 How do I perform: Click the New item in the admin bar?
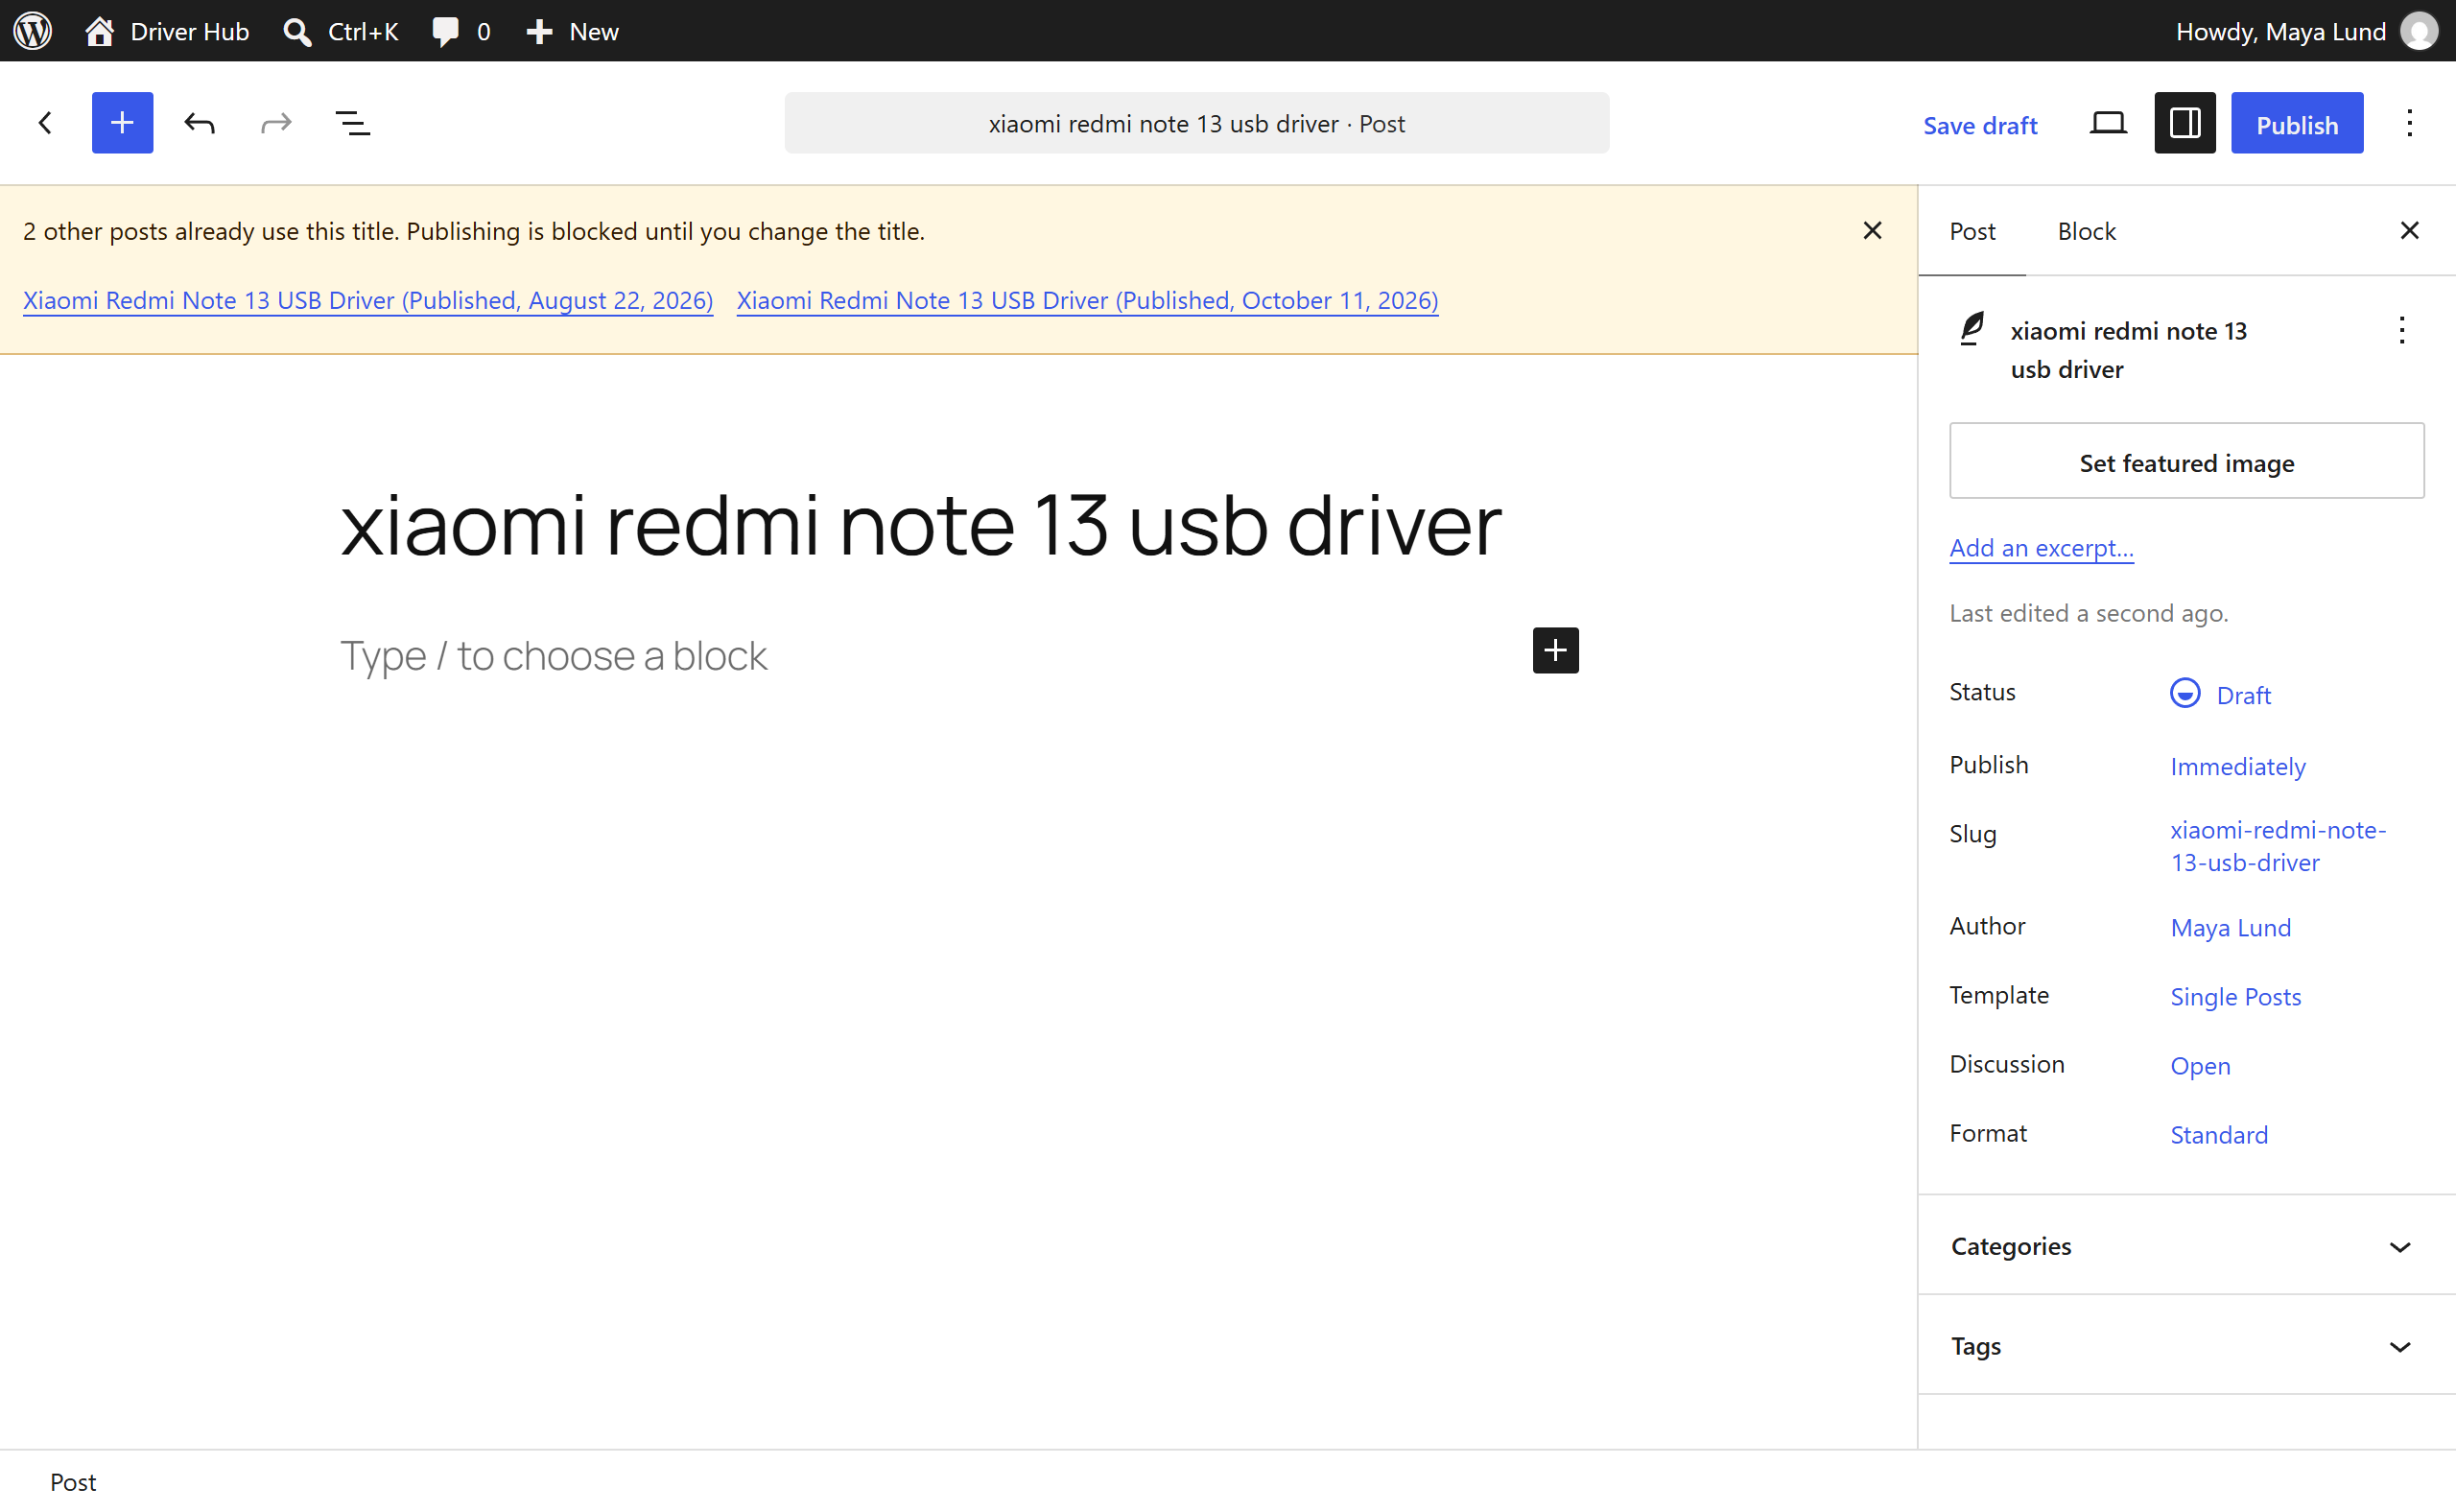(572, 31)
